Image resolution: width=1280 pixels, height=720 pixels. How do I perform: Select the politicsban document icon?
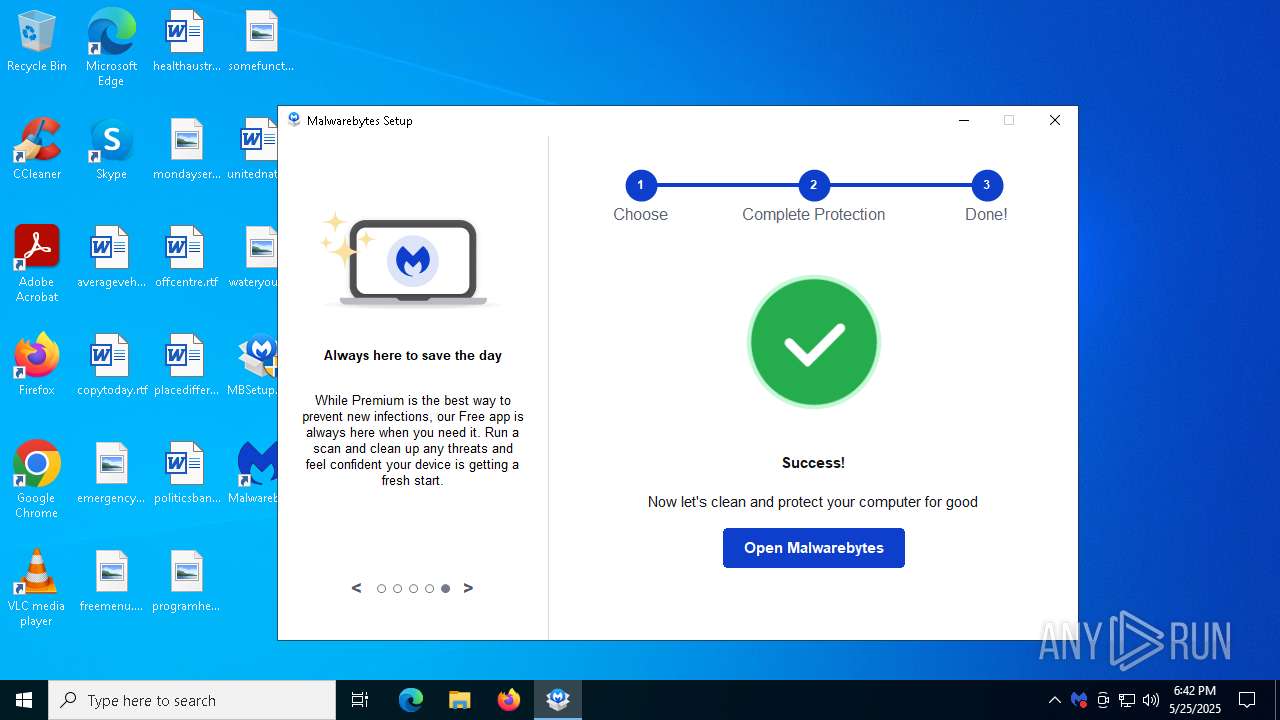tap(186, 474)
